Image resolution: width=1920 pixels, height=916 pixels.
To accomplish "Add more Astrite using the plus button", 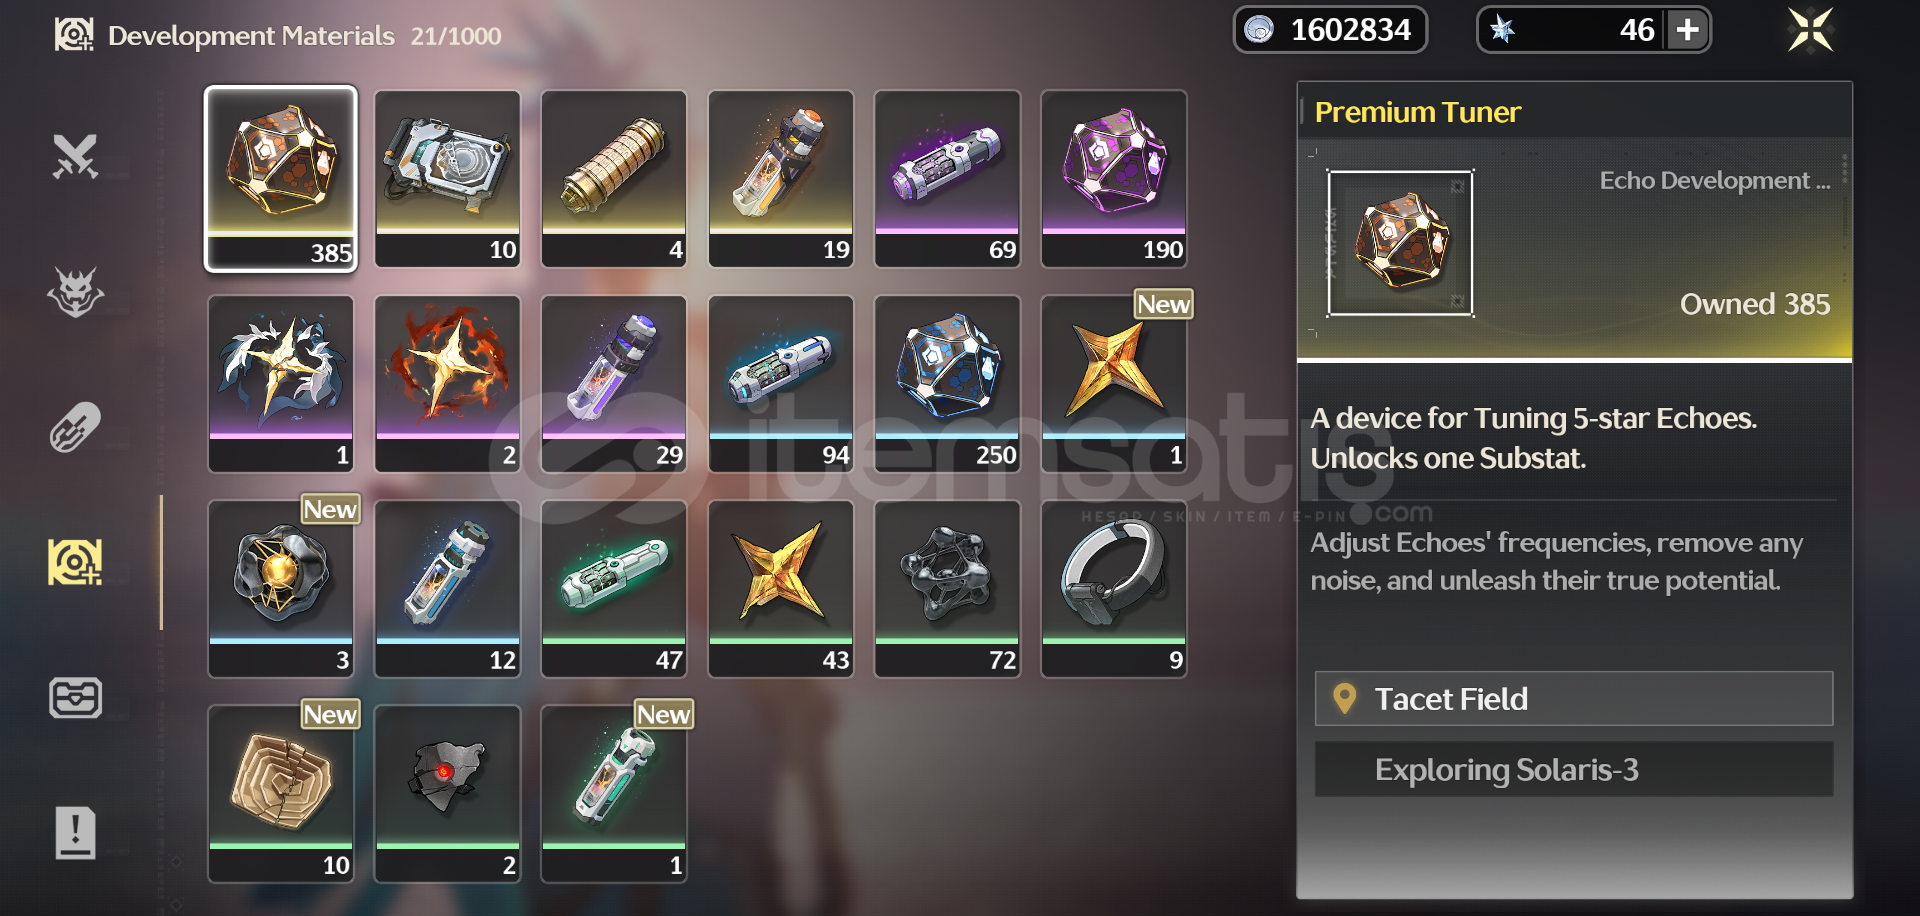I will coord(1688,30).
